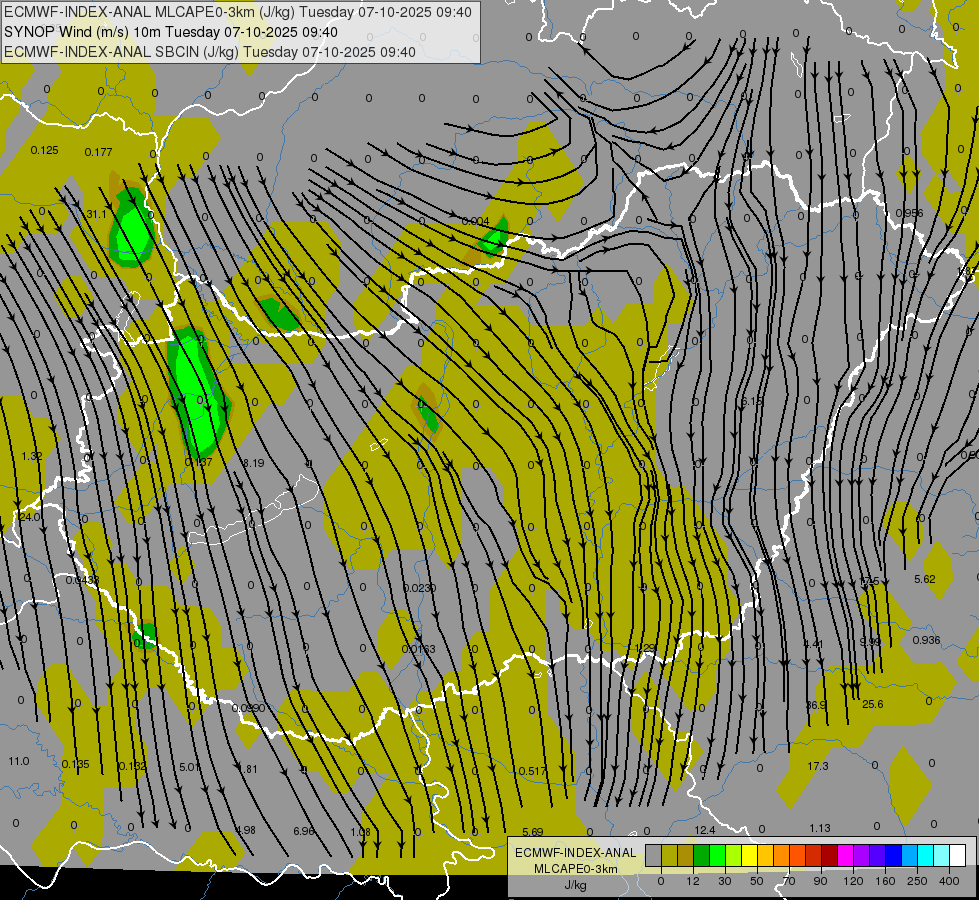The width and height of the screenshot is (979, 900).
Task: Select the 6.96 map value
Action: 304,831
